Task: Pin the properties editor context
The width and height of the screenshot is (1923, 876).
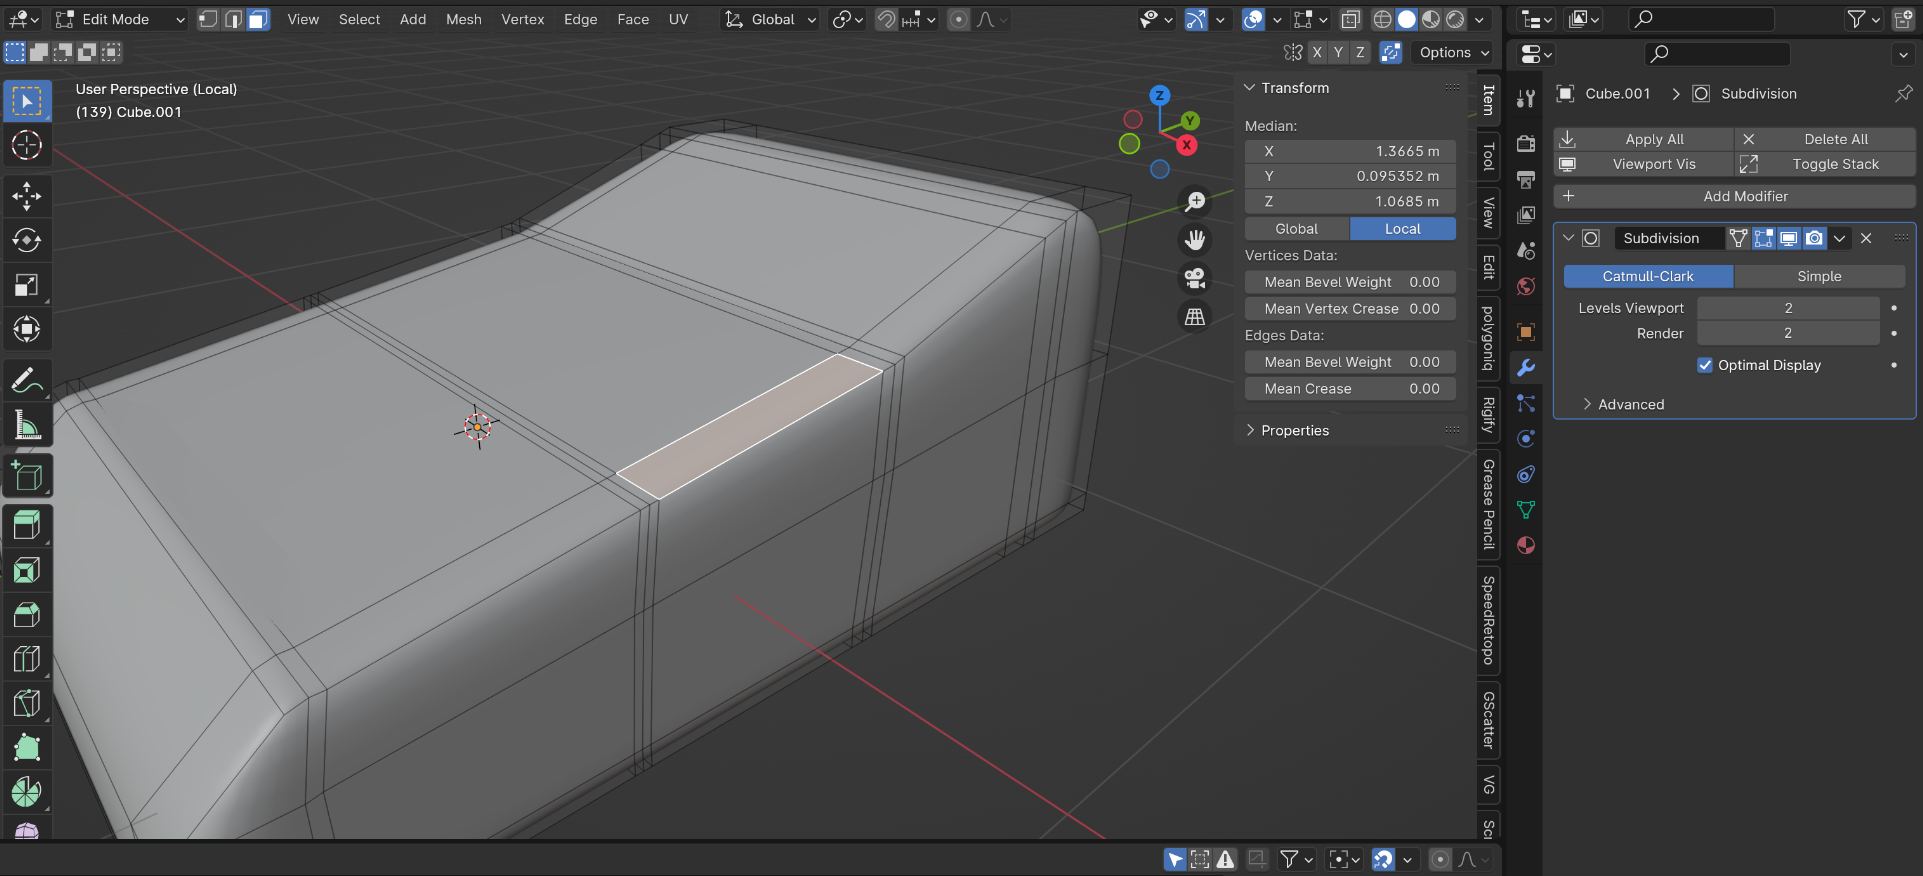Action: [1903, 93]
